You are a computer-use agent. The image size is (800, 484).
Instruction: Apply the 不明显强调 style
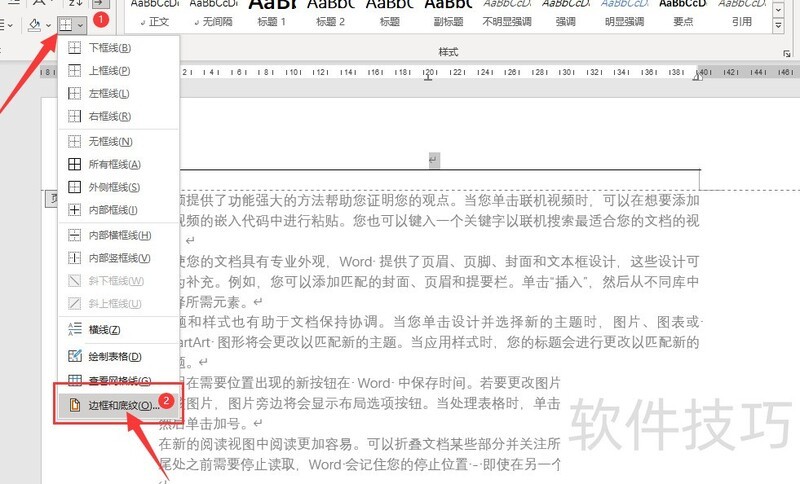(x=507, y=12)
